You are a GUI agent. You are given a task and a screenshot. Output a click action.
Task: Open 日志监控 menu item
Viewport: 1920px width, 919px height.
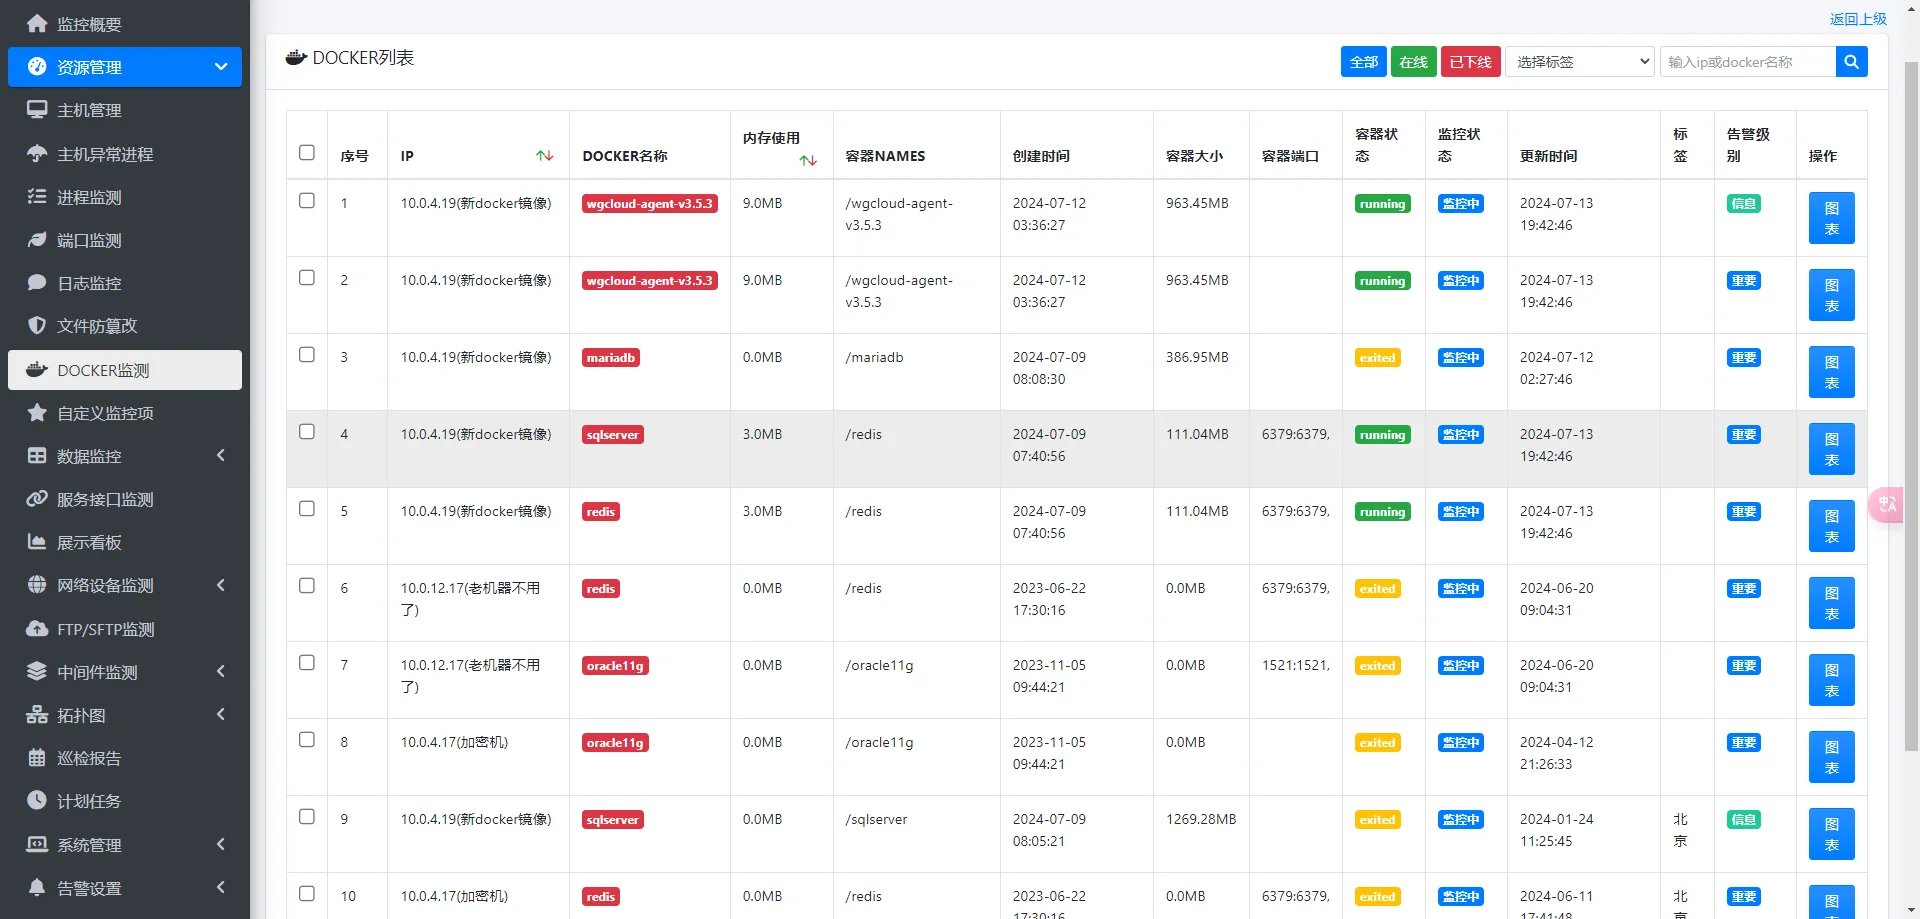(125, 283)
